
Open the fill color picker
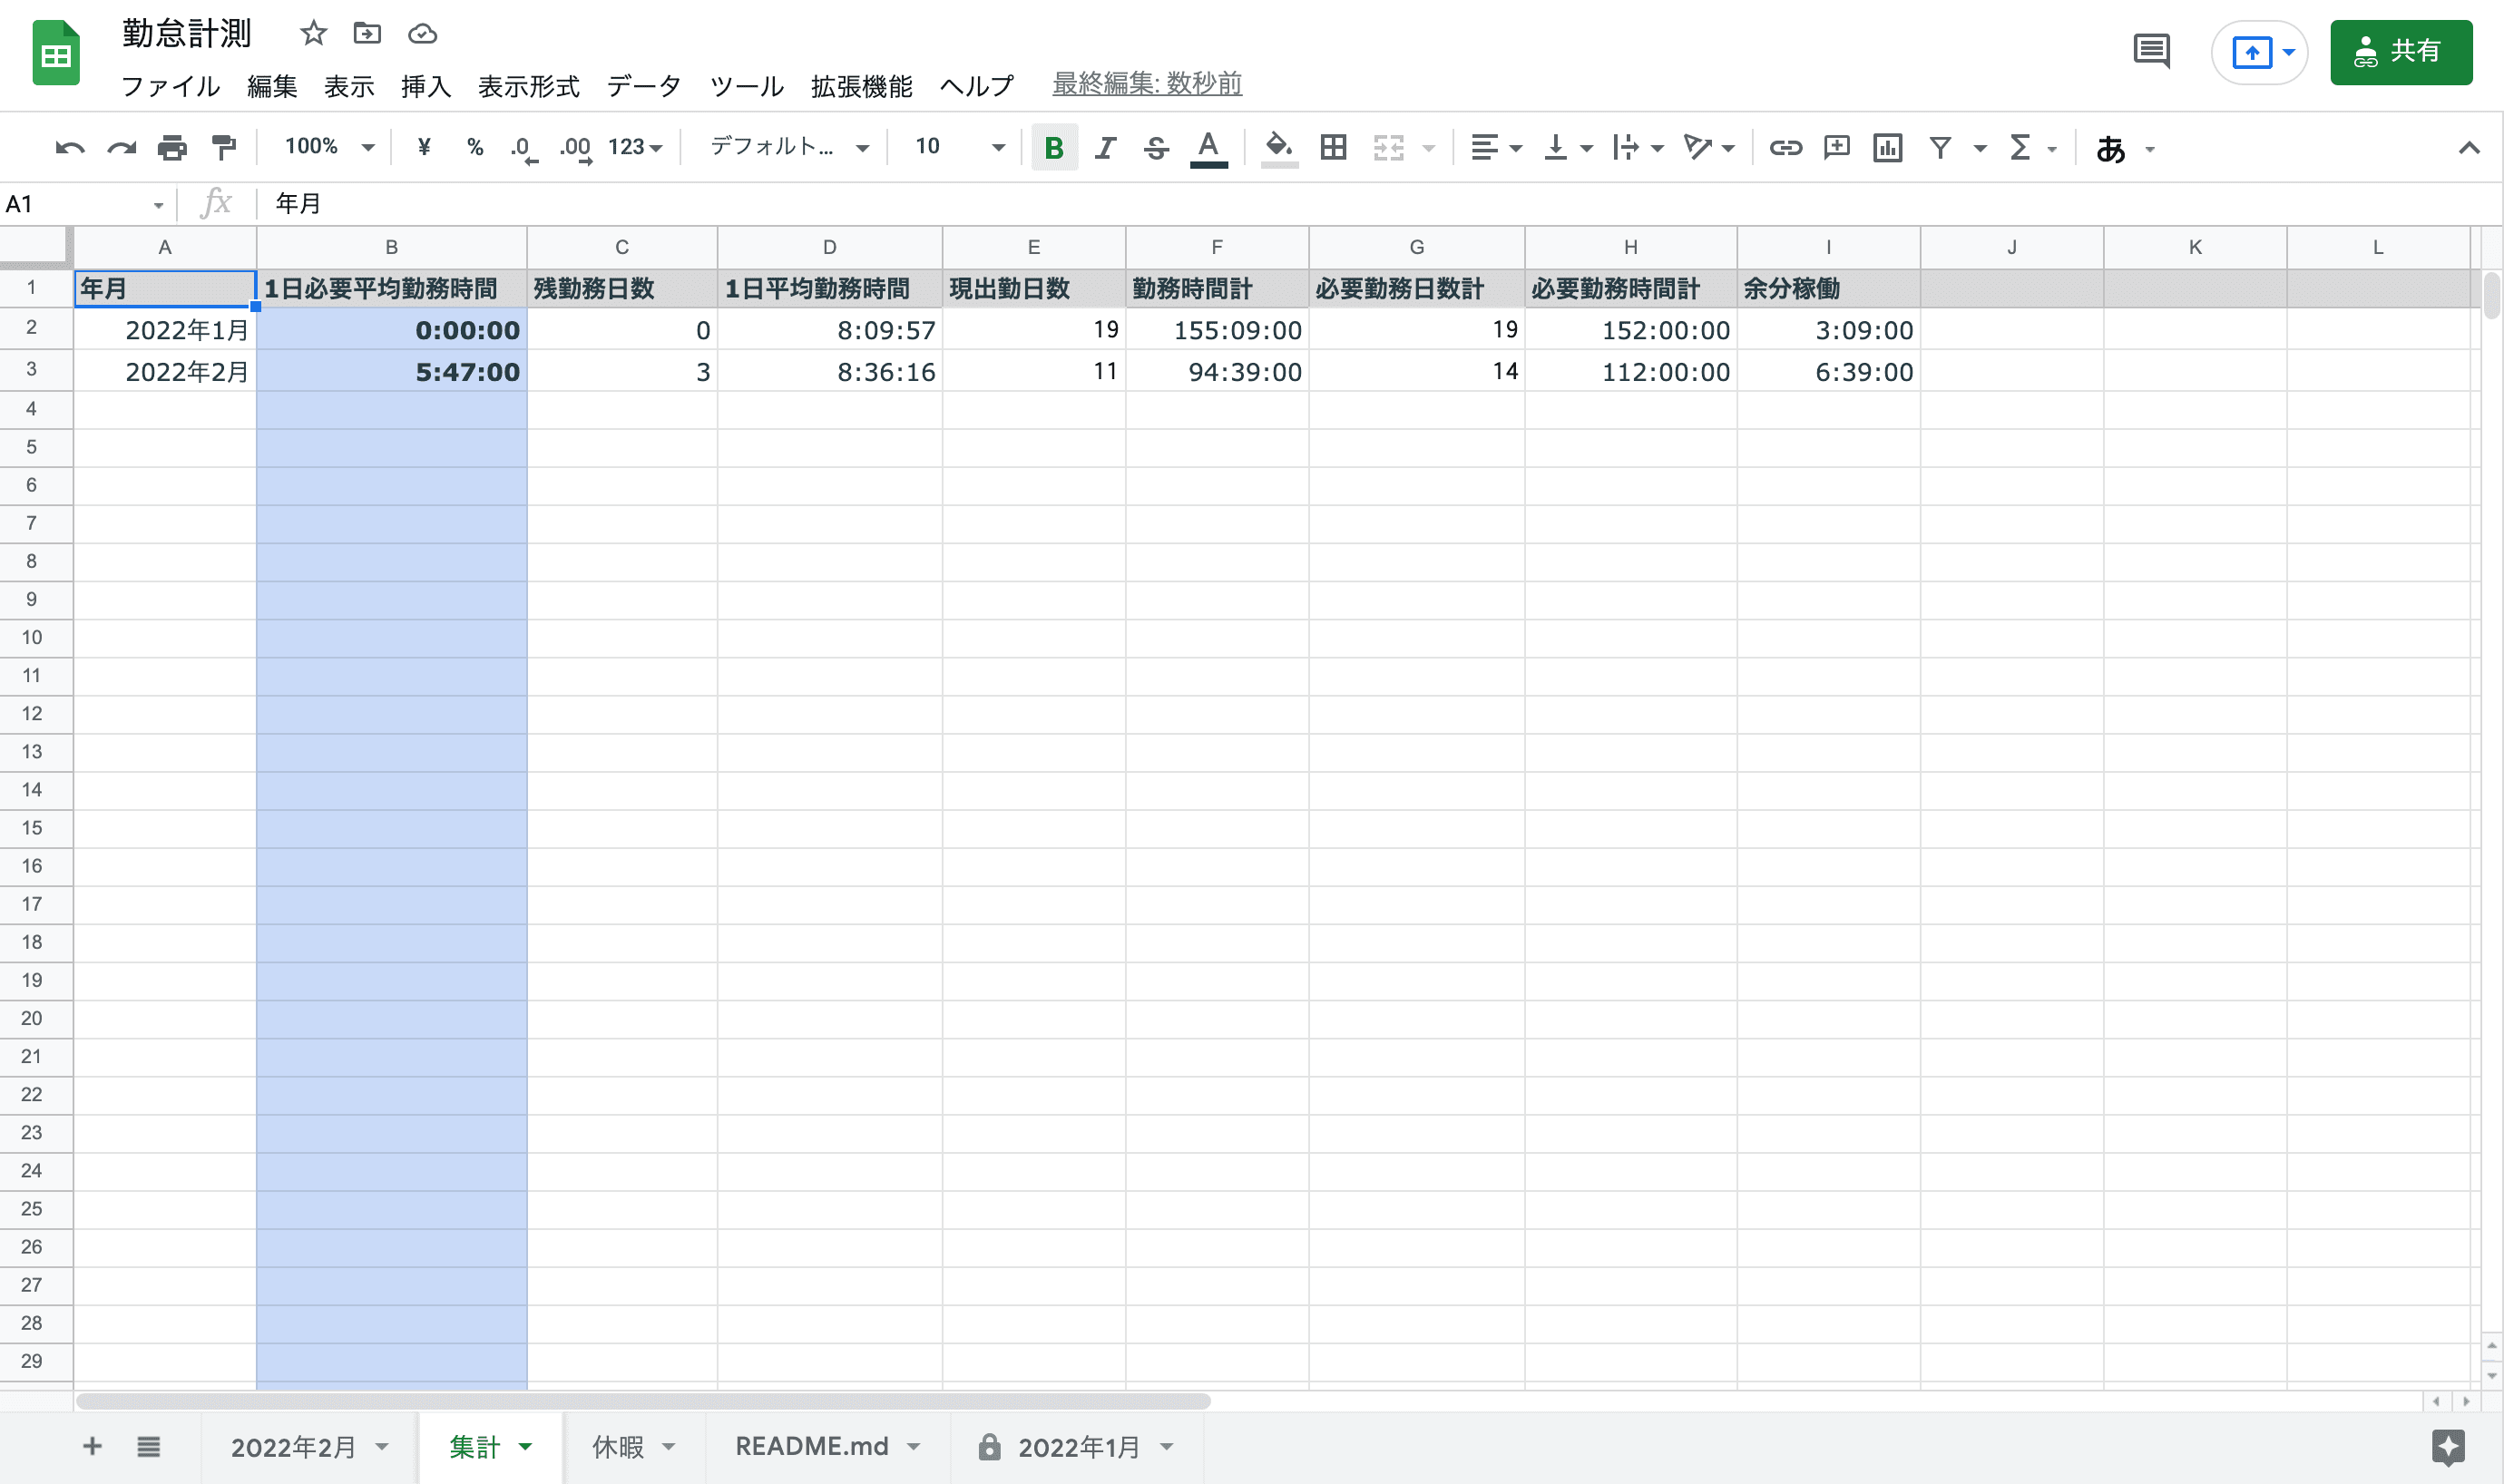point(1279,147)
